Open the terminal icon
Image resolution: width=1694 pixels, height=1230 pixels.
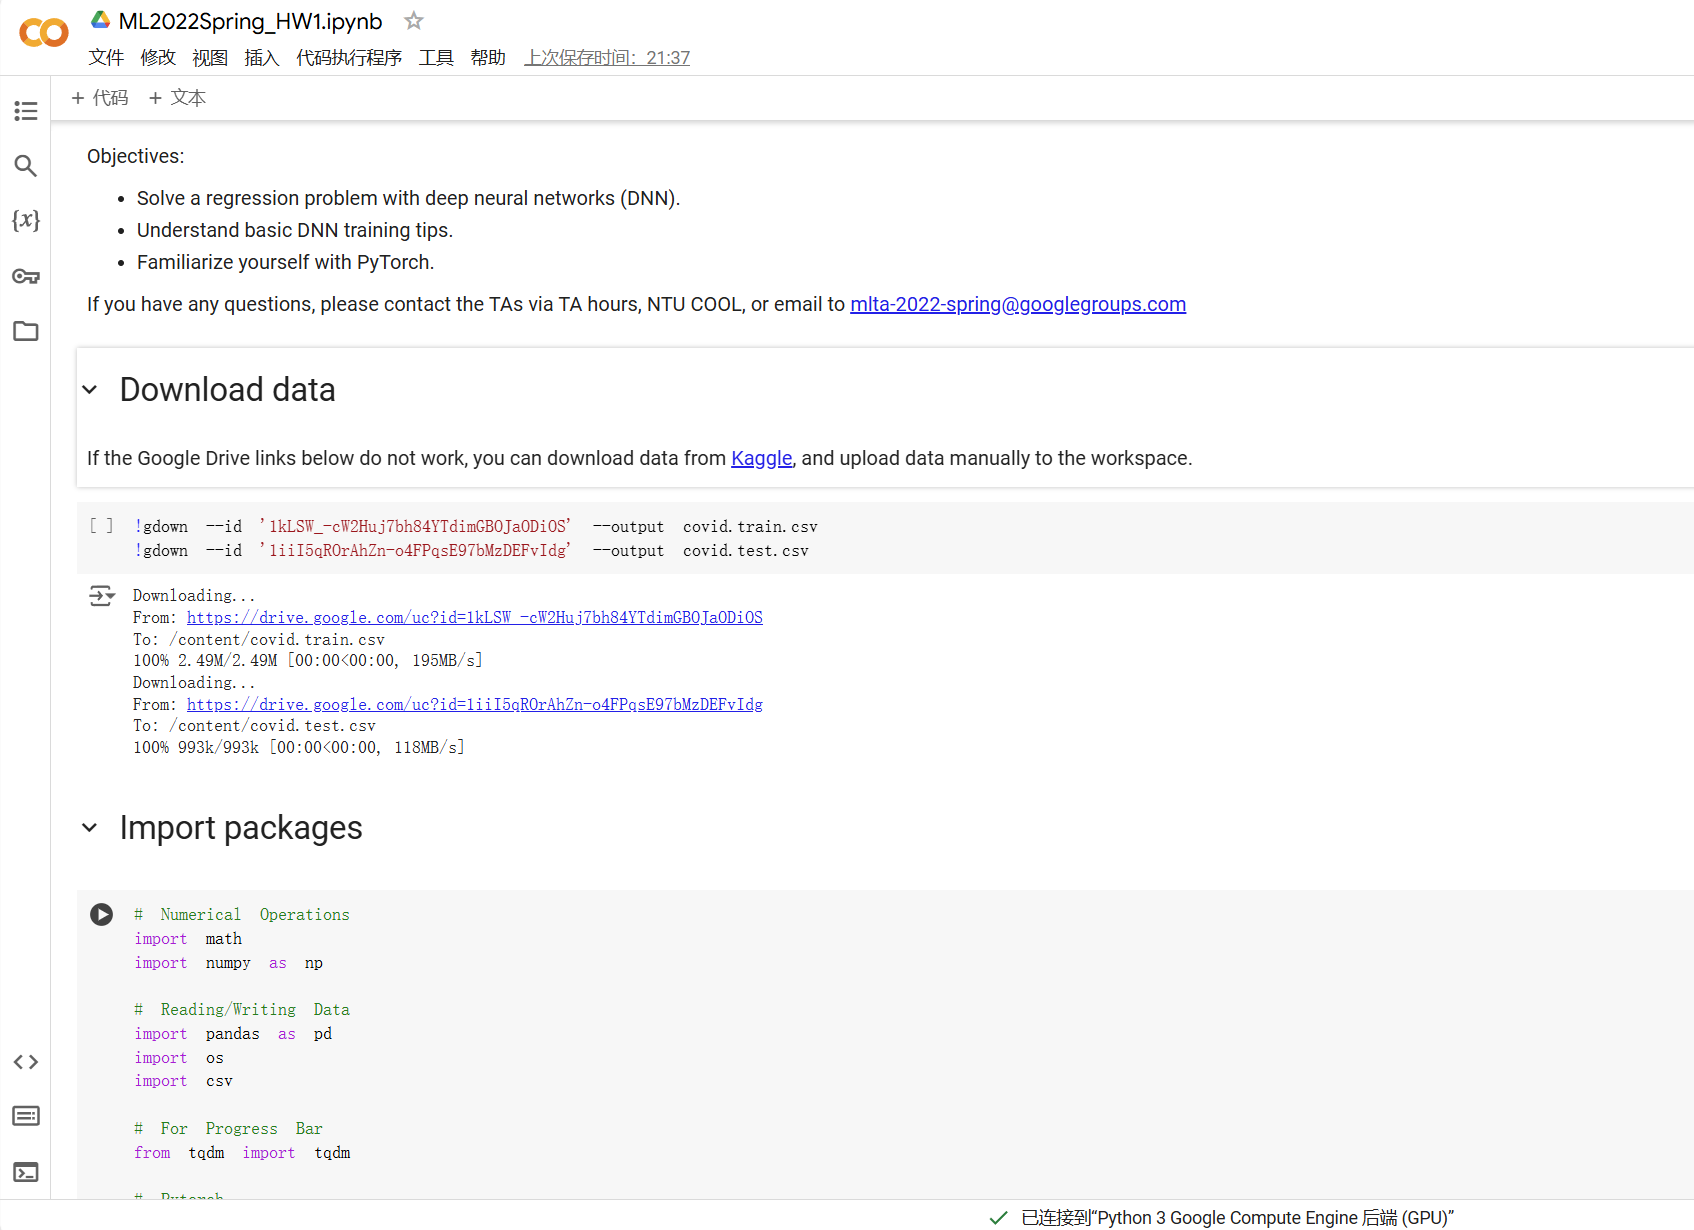(x=26, y=1172)
